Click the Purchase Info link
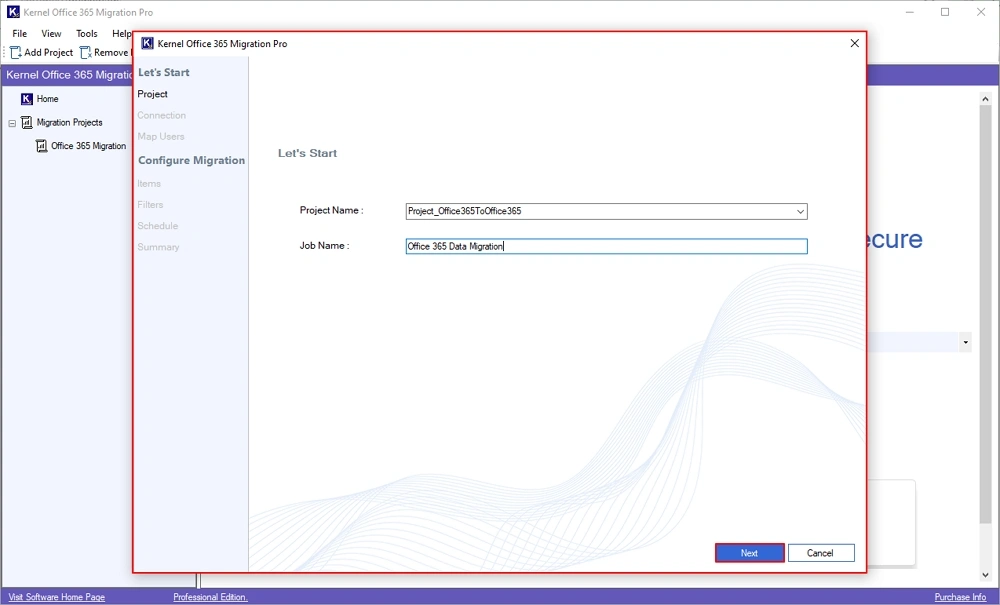This screenshot has width=1000, height=605. (x=960, y=596)
